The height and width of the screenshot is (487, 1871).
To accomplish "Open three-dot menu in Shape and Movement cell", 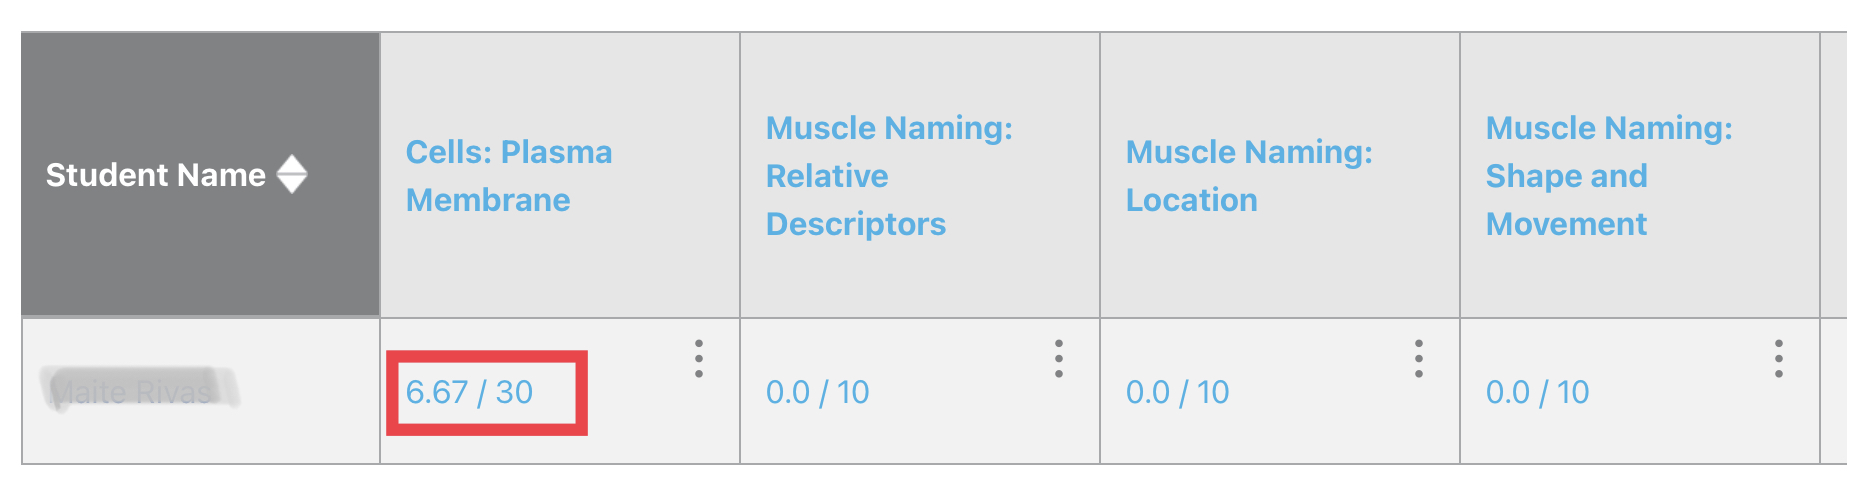I will pyautogui.click(x=1779, y=358).
